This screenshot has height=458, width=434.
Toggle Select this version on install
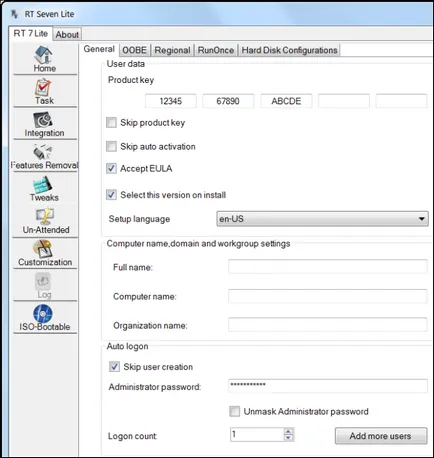pyautogui.click(x=111, y=195)
